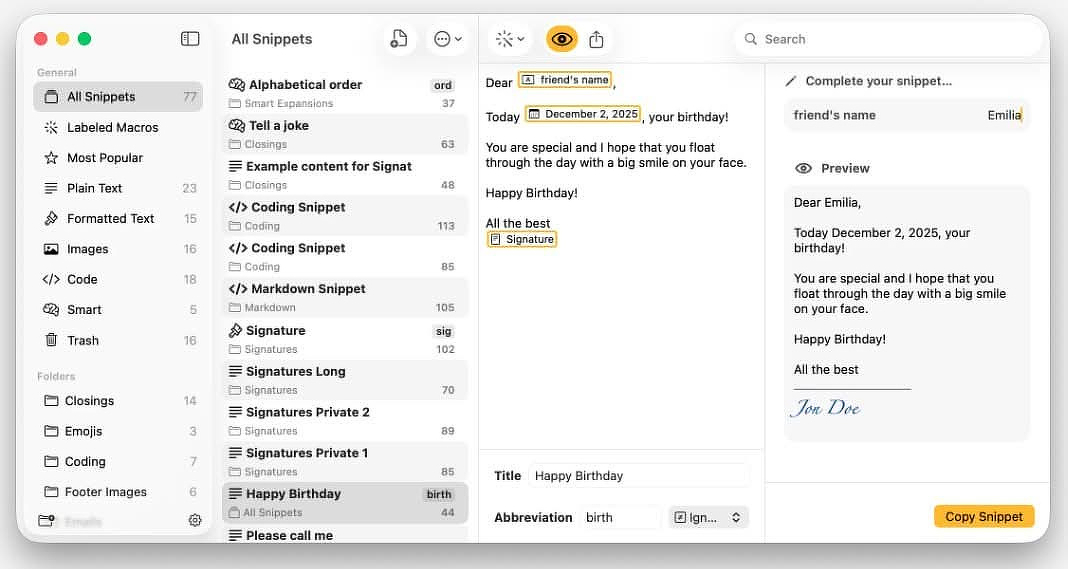This screenshot has width=1068, height=569.
Task: Click the share icon in toolbar
Action: tap(597, 39)
